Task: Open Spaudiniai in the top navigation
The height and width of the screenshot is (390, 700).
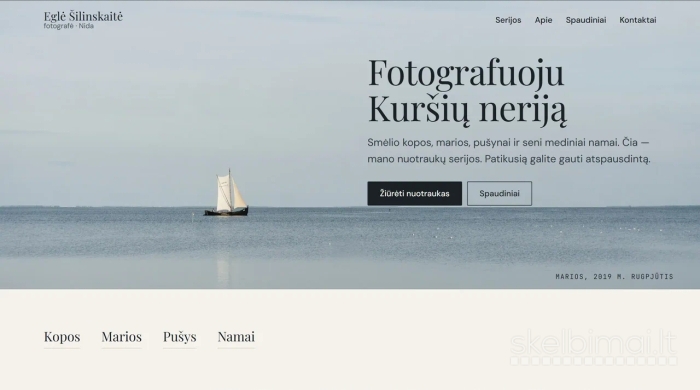Action: (586, 20)
